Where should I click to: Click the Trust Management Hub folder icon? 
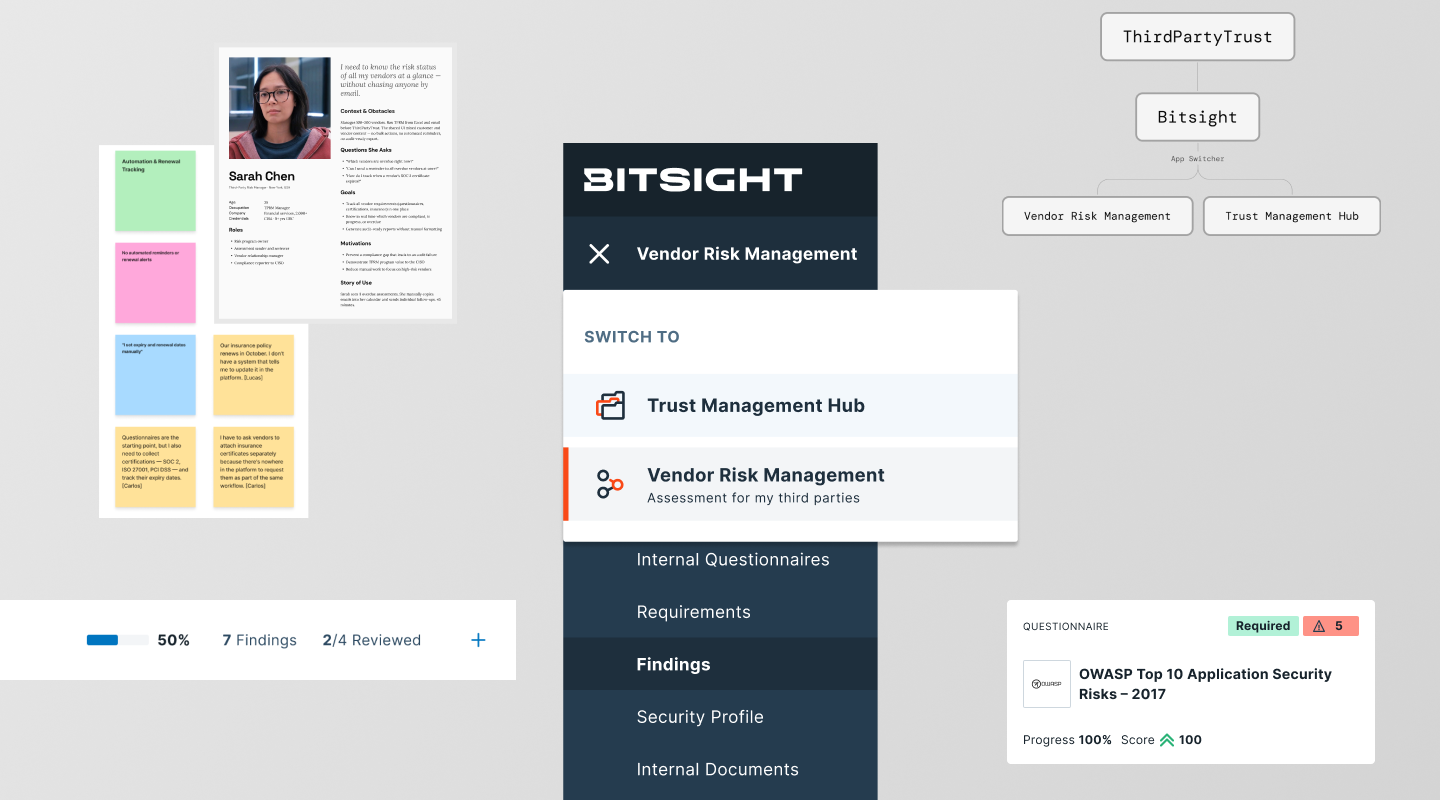[610, 405]
